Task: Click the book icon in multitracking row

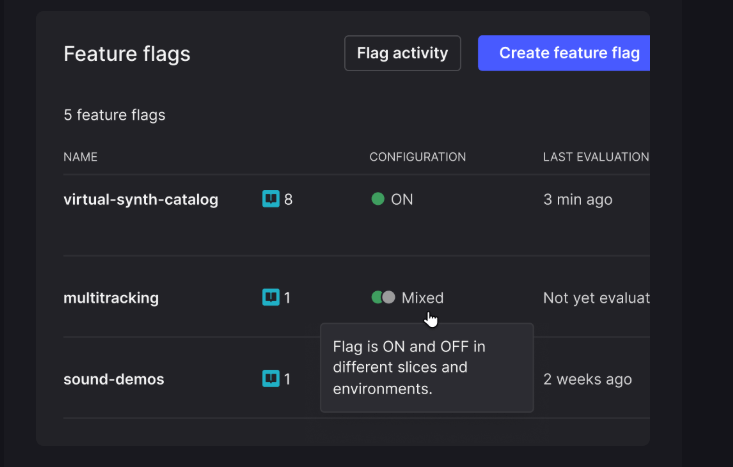Action: click(x=270, y=298)
